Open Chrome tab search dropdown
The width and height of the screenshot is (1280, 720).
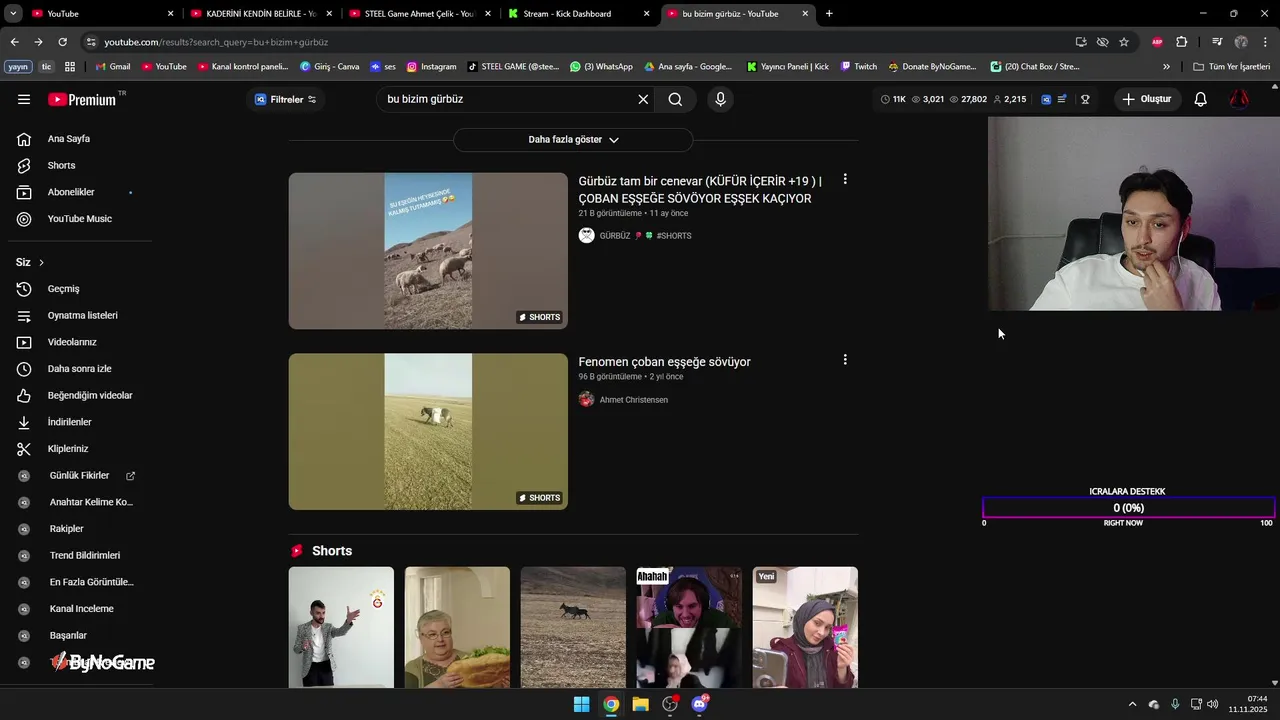coord(13,14)
